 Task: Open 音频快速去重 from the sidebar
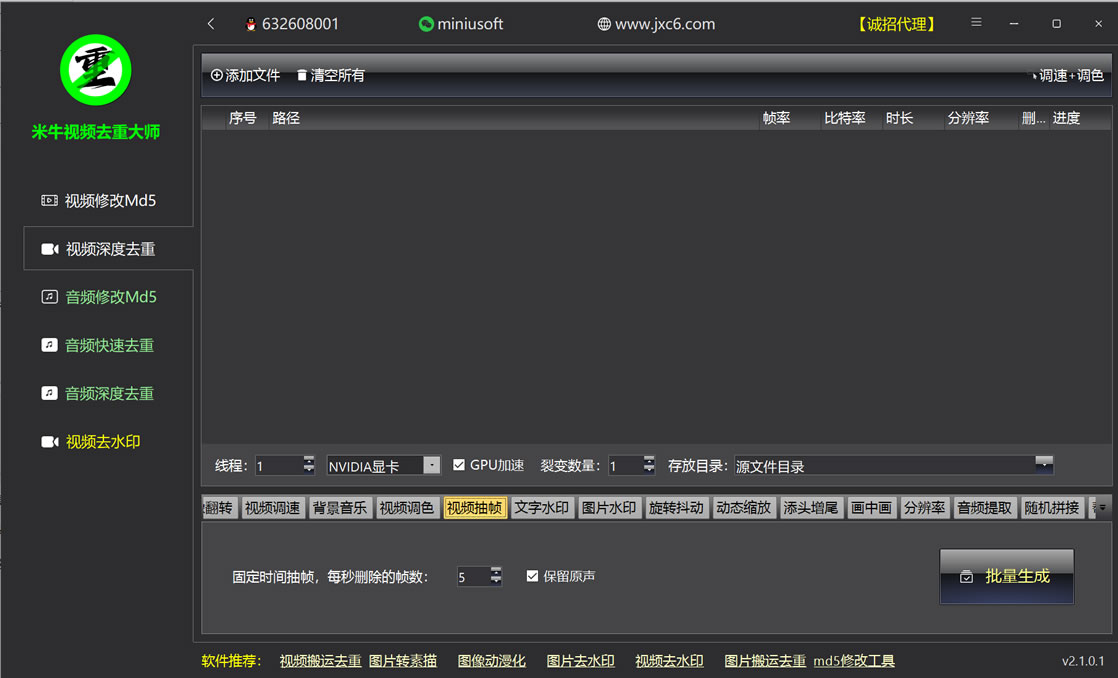[x=109, y=346]
